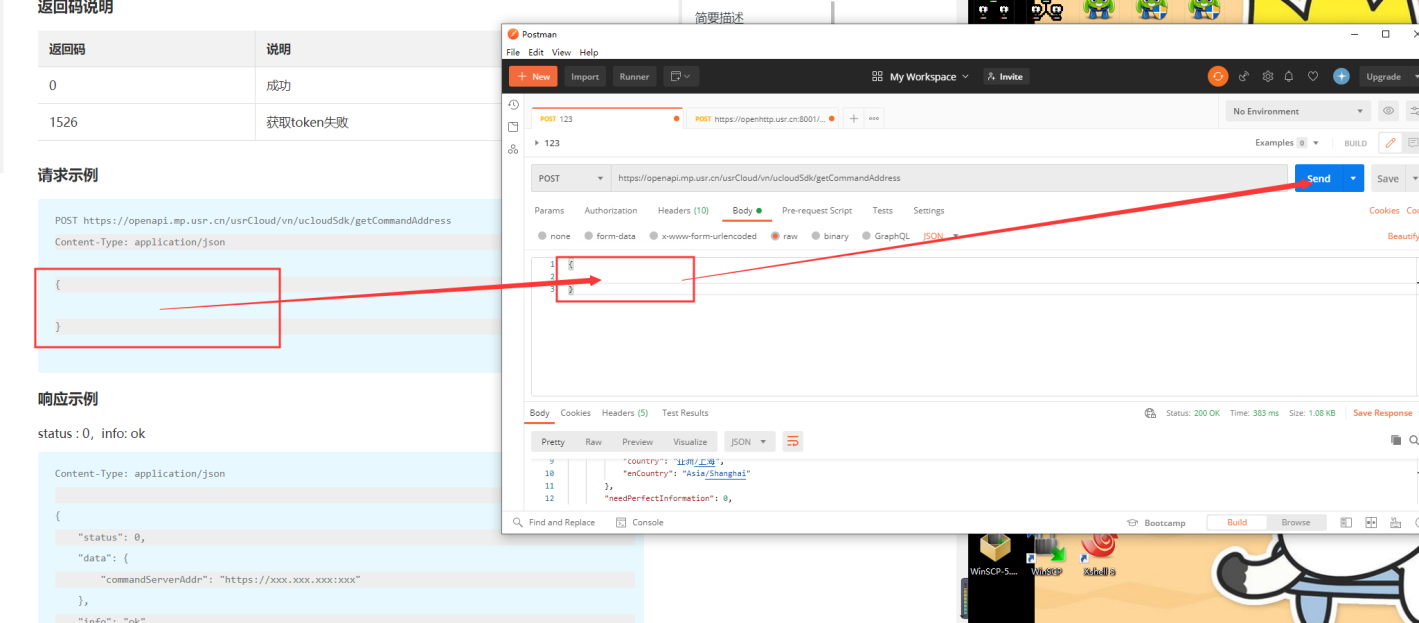Open the History sidebar icon

click(x=513, y=104)
